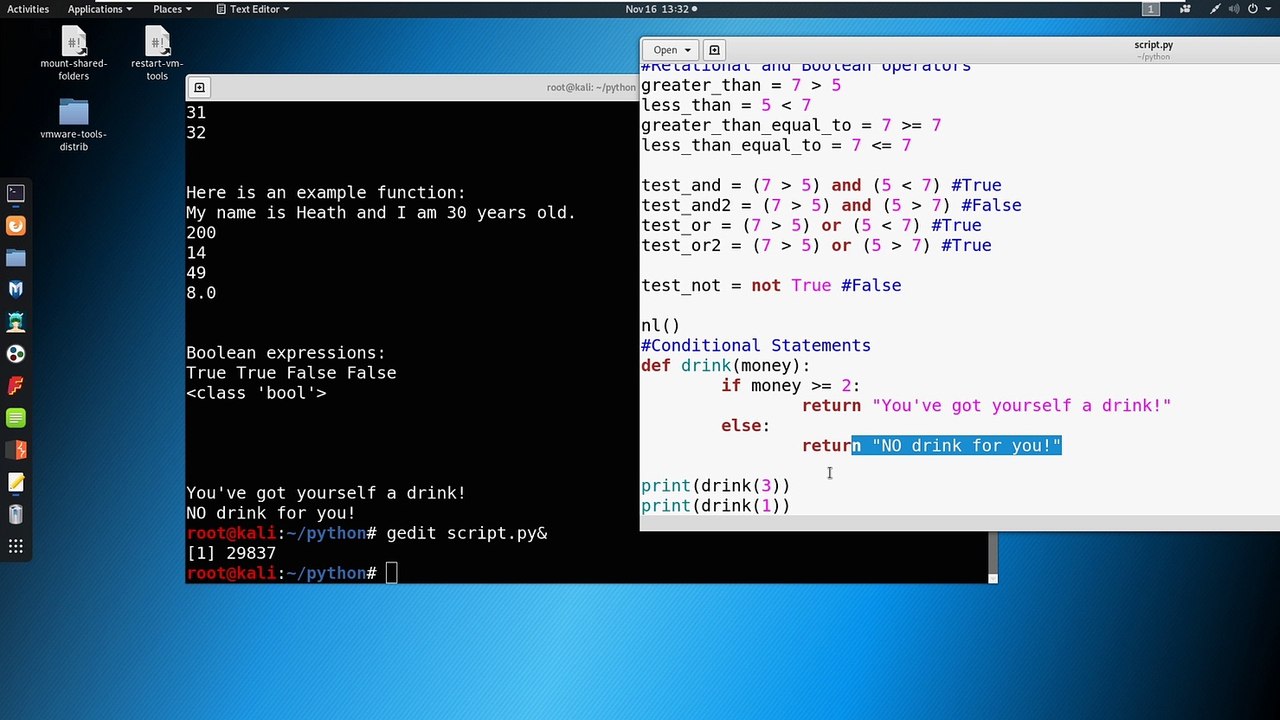This screenshot has width=1280, height=720.
Task: Click the greater_than_equal_to line
Action: click(x=791, y=126)
